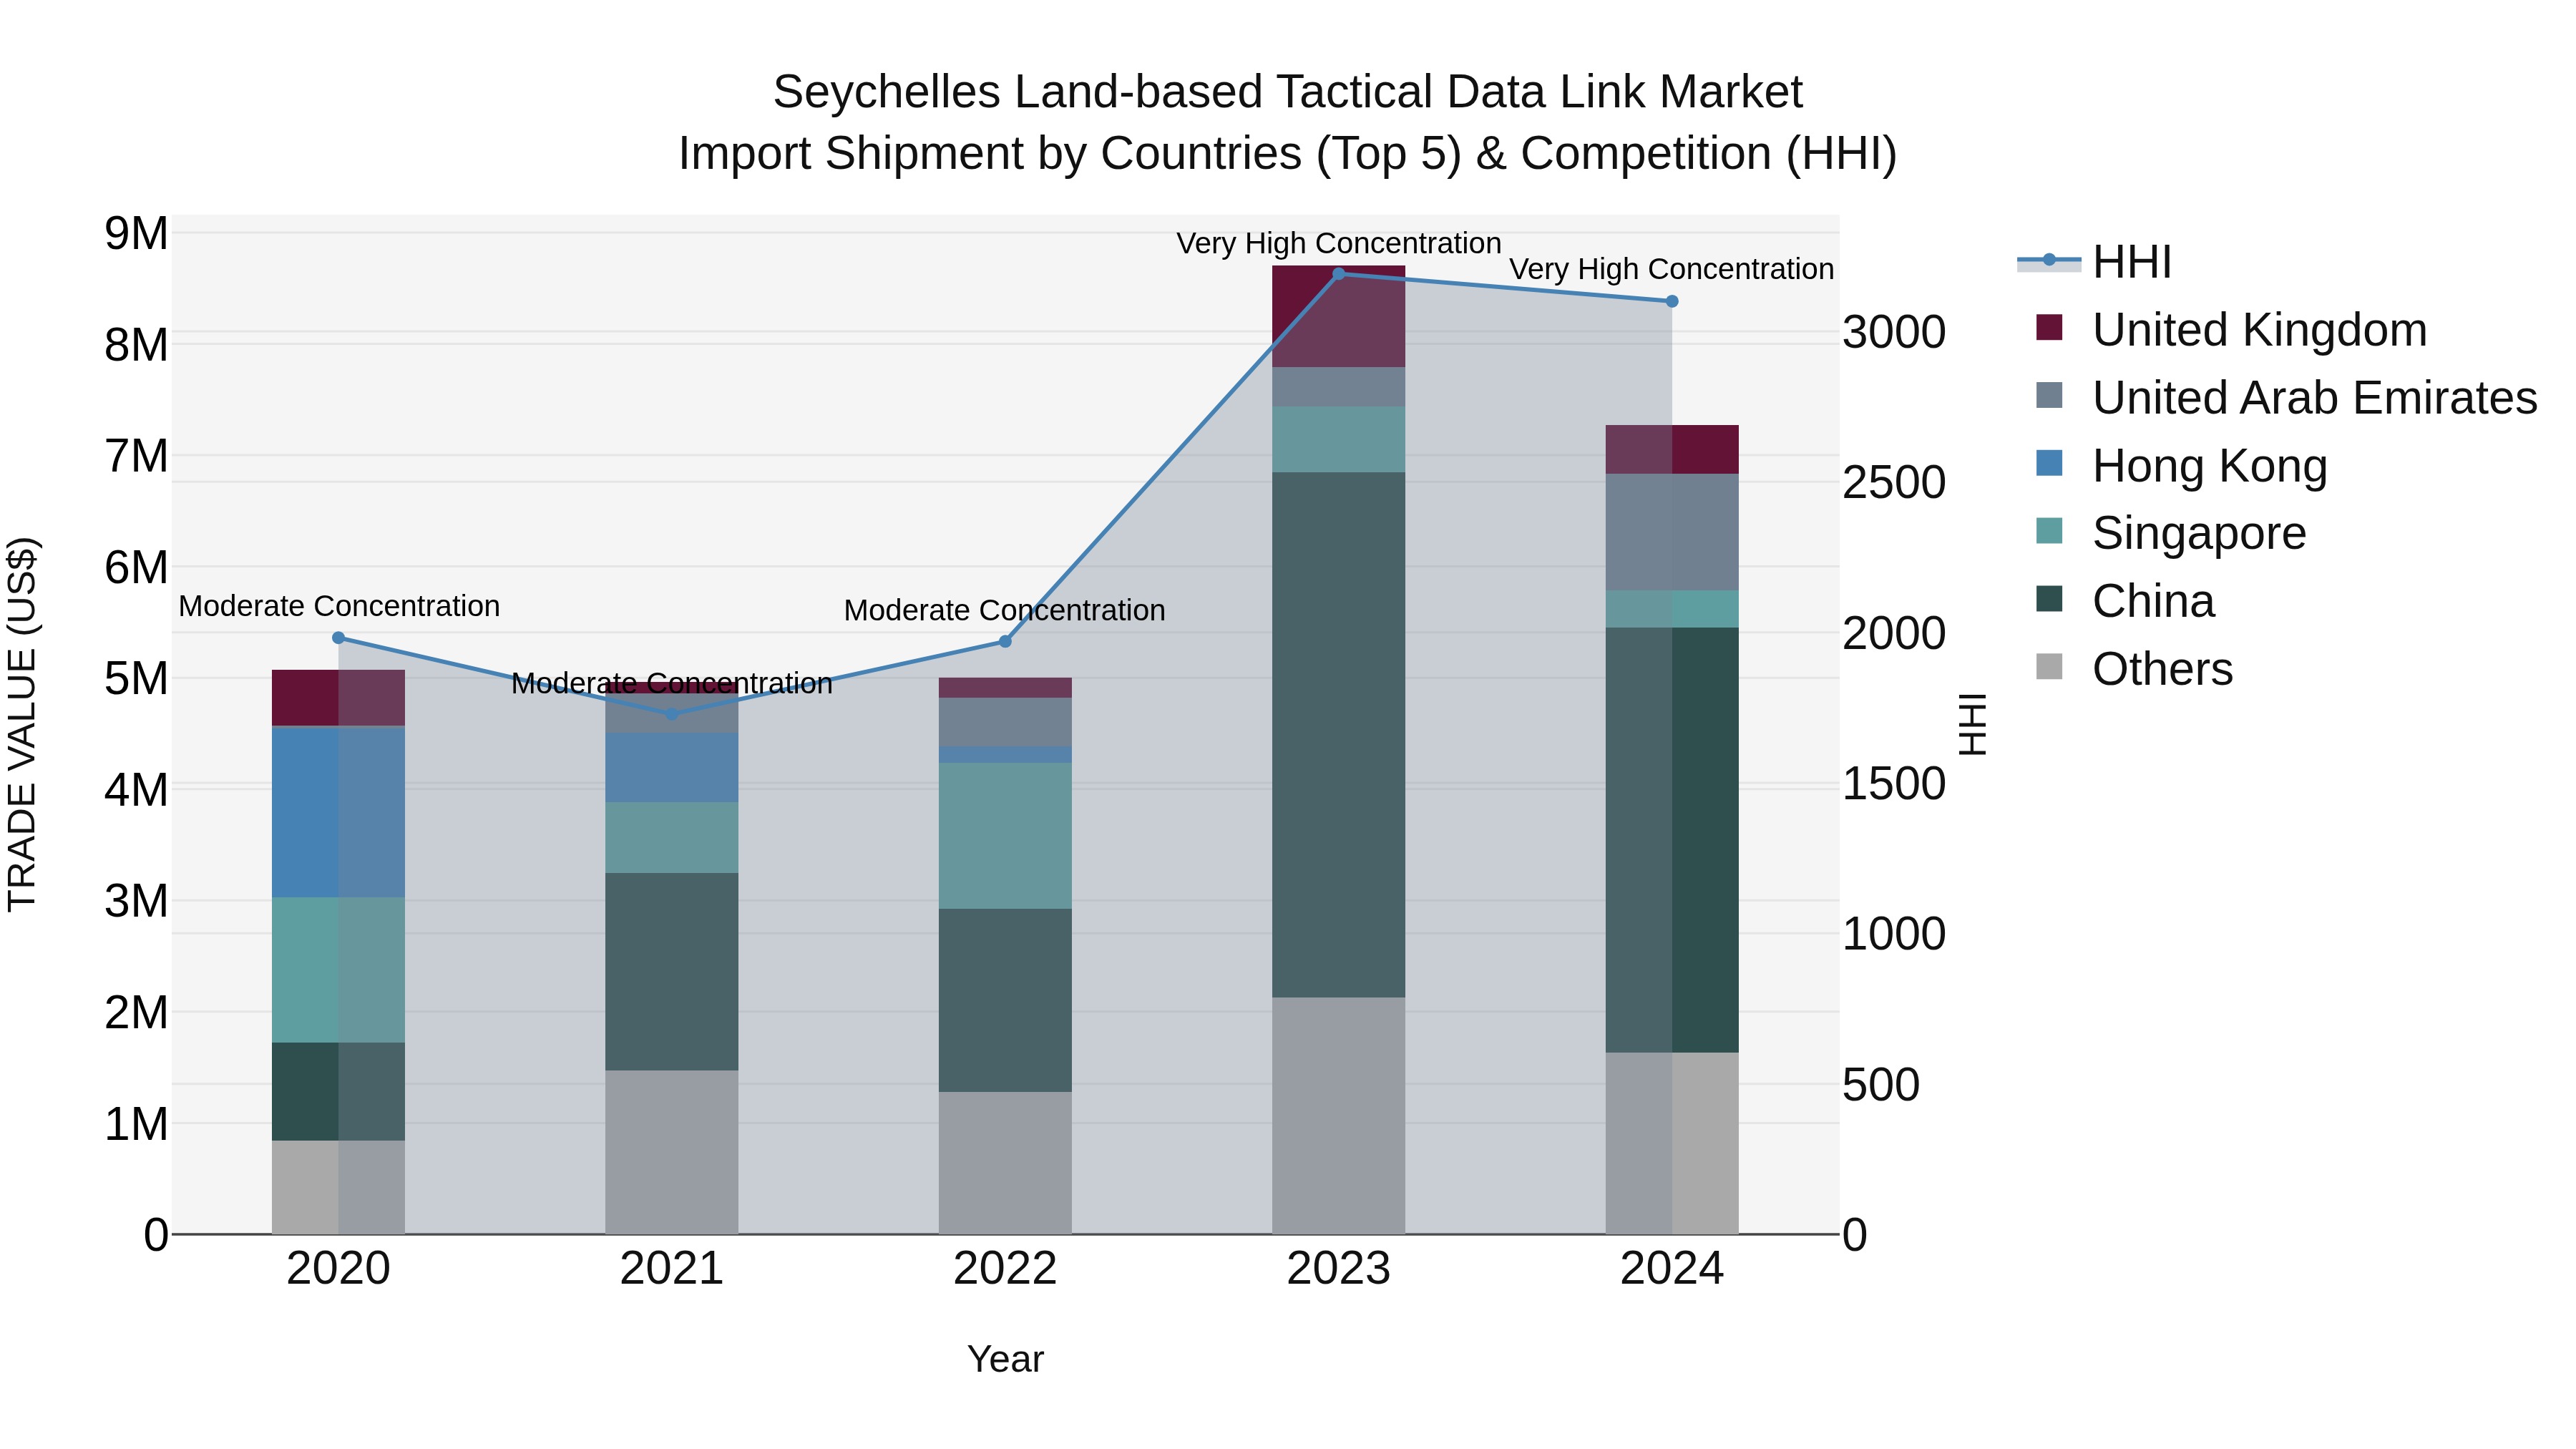Click the Others segment in 2022 bar

click(x=1005, y=1163)
